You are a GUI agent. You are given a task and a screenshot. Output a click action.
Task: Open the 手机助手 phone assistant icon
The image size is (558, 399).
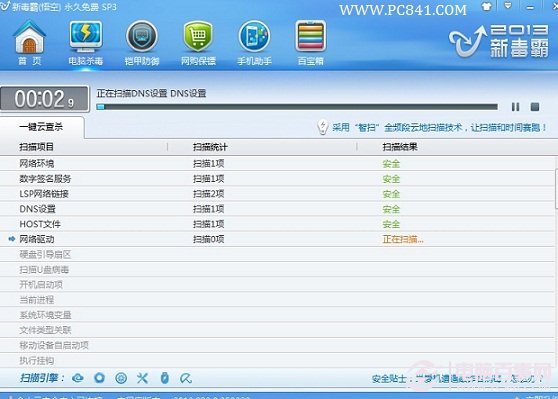coord(254,43)
